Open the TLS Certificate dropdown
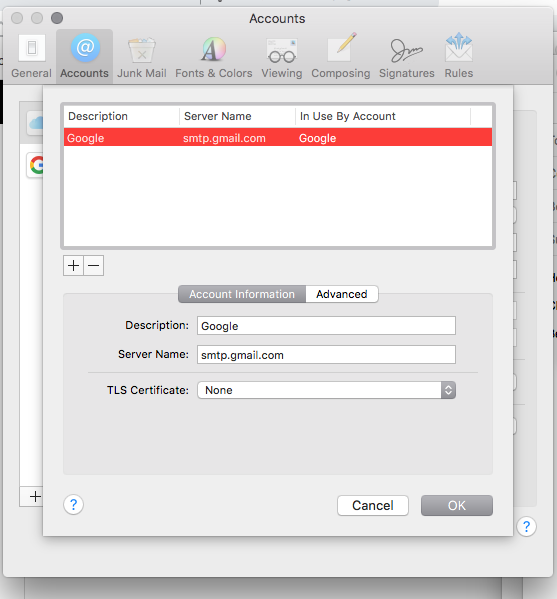557x599 pixels. (326, 390)
